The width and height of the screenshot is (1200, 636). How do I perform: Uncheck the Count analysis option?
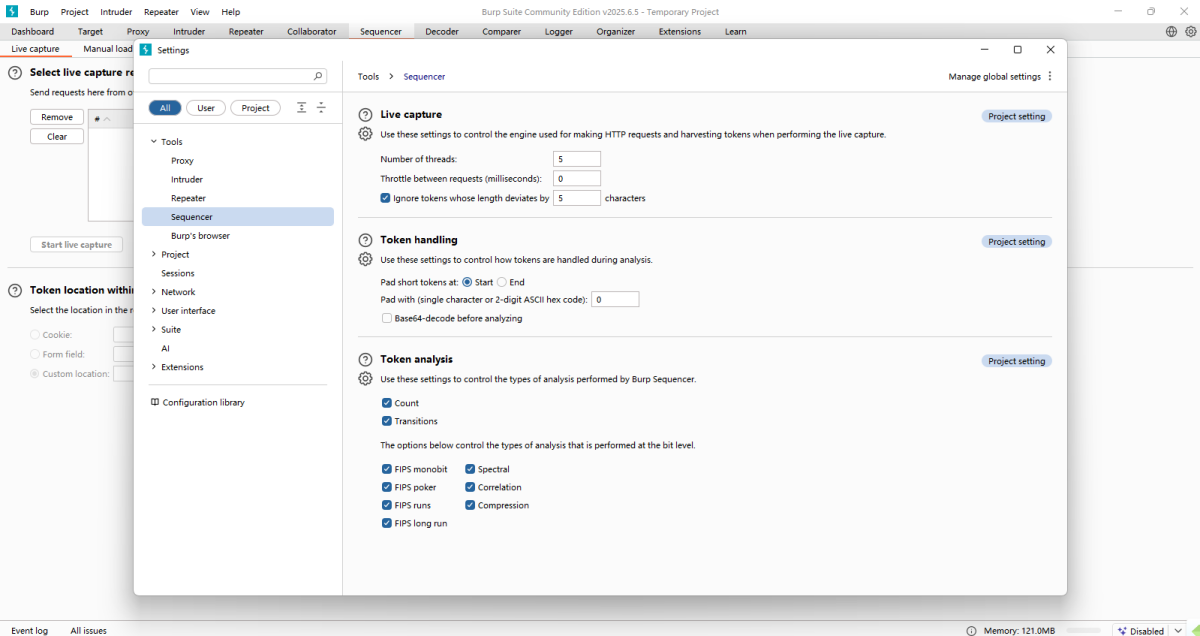pyautogui.click(x=386, y=402)
